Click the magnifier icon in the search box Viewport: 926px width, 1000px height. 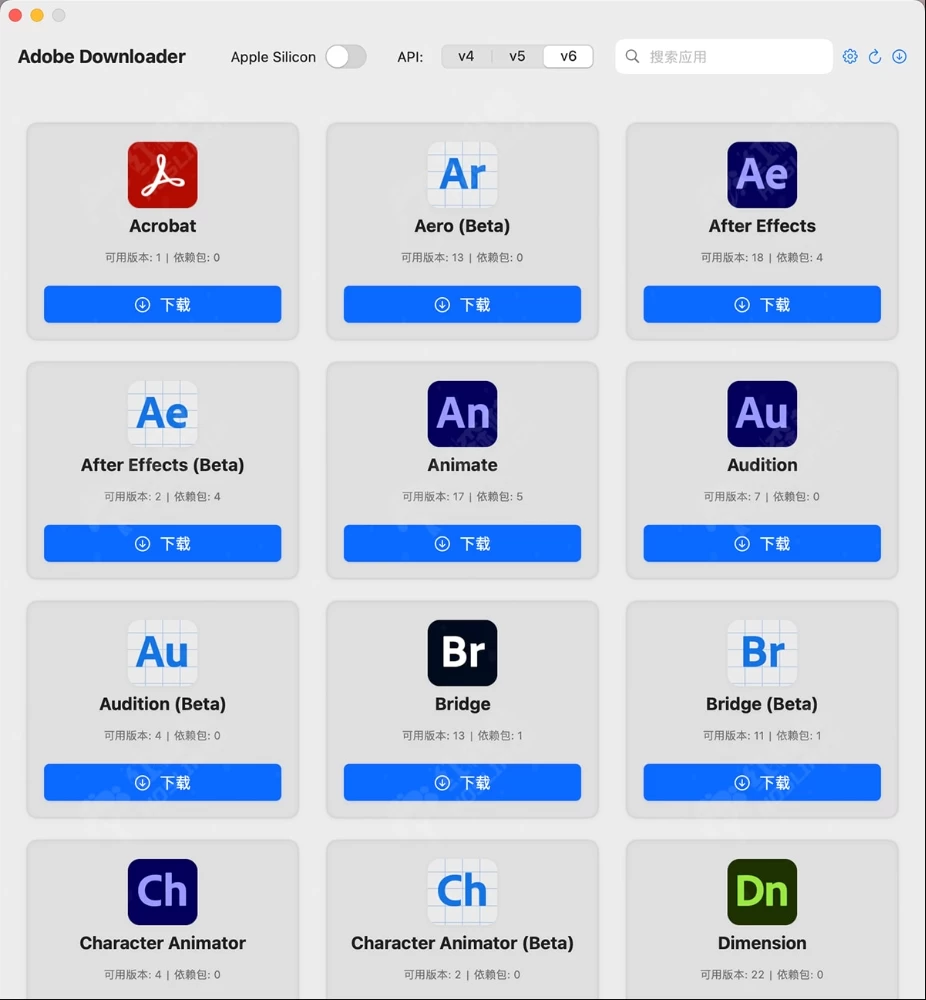click(632, 57)
